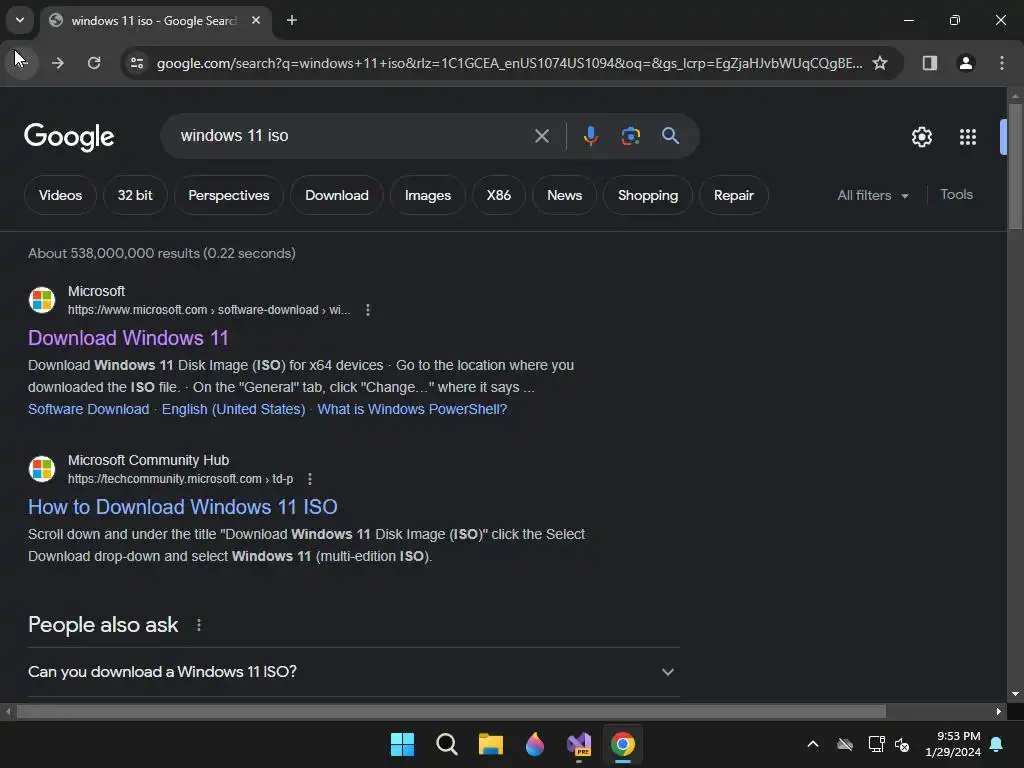Click the address bar URL
Image resolution: width=1024 pixels, height=768 pixels.
point(509,63)
